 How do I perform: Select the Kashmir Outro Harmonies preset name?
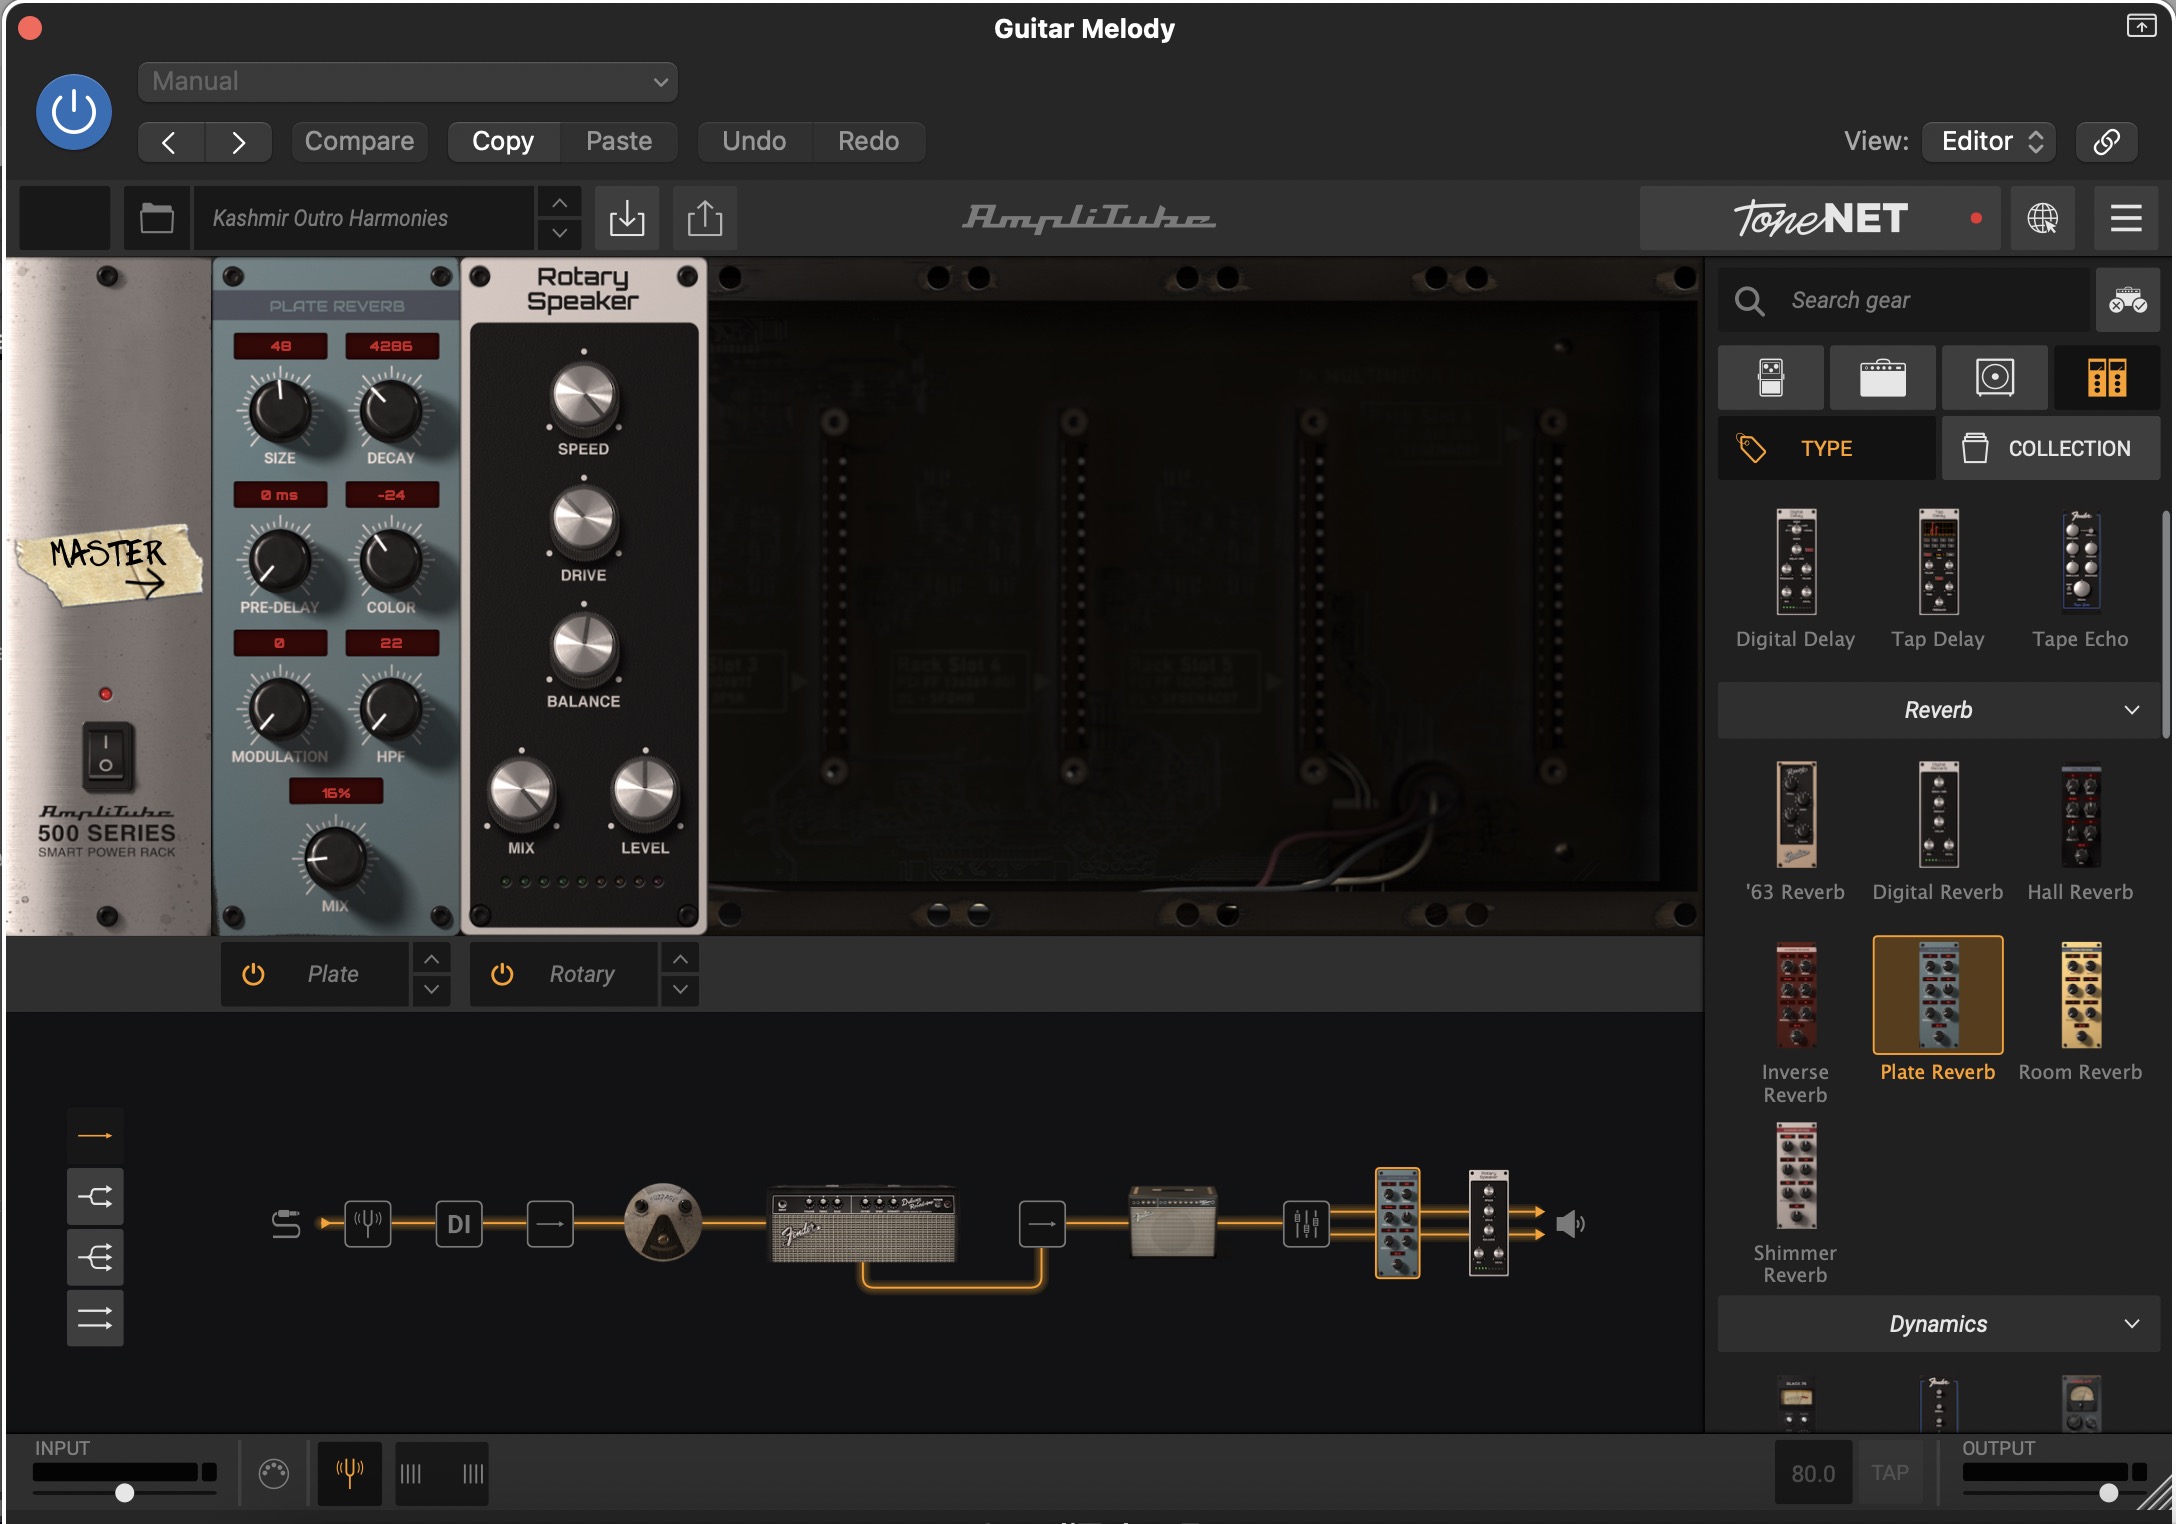(x=362, y=218)
